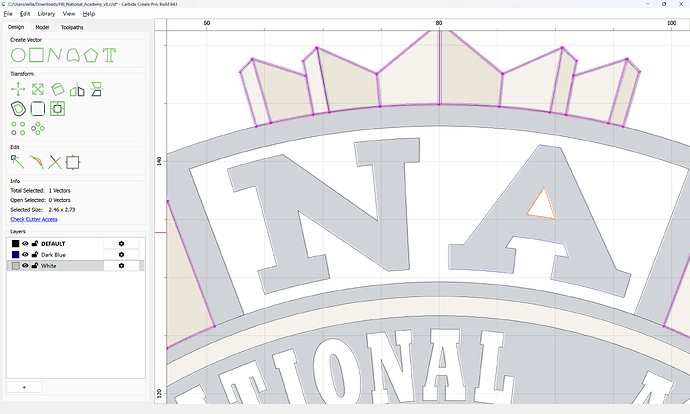Image resolution: width=690 pixels, height=414 pixels.
Task: Open the Circular Array tool
Action: click(38, 128)
